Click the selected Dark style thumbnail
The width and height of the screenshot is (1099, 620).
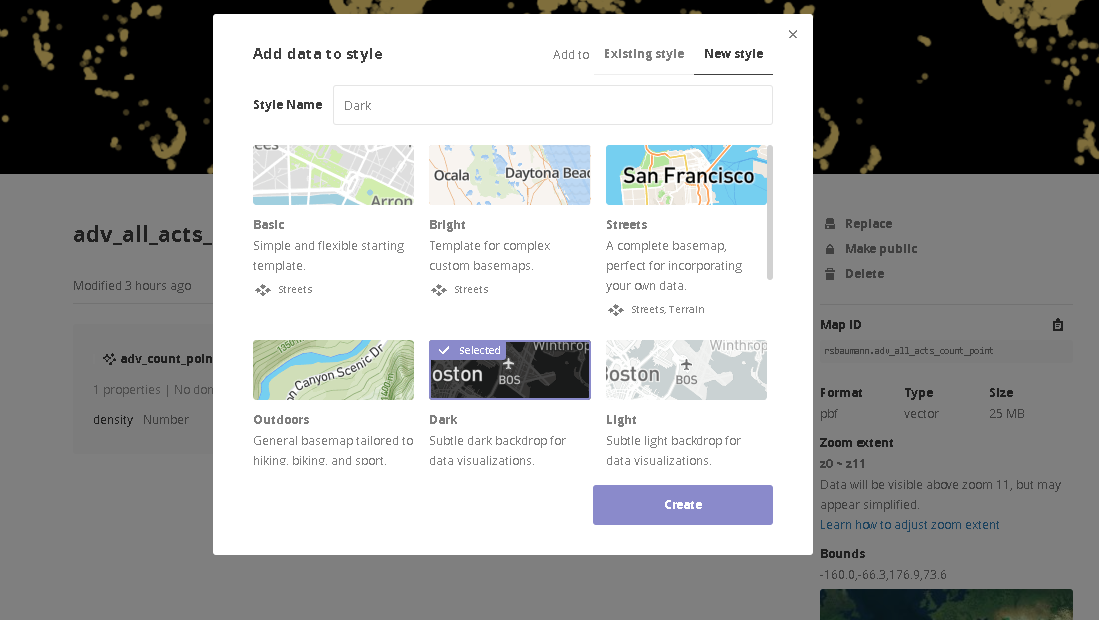[x=510, y=370]
